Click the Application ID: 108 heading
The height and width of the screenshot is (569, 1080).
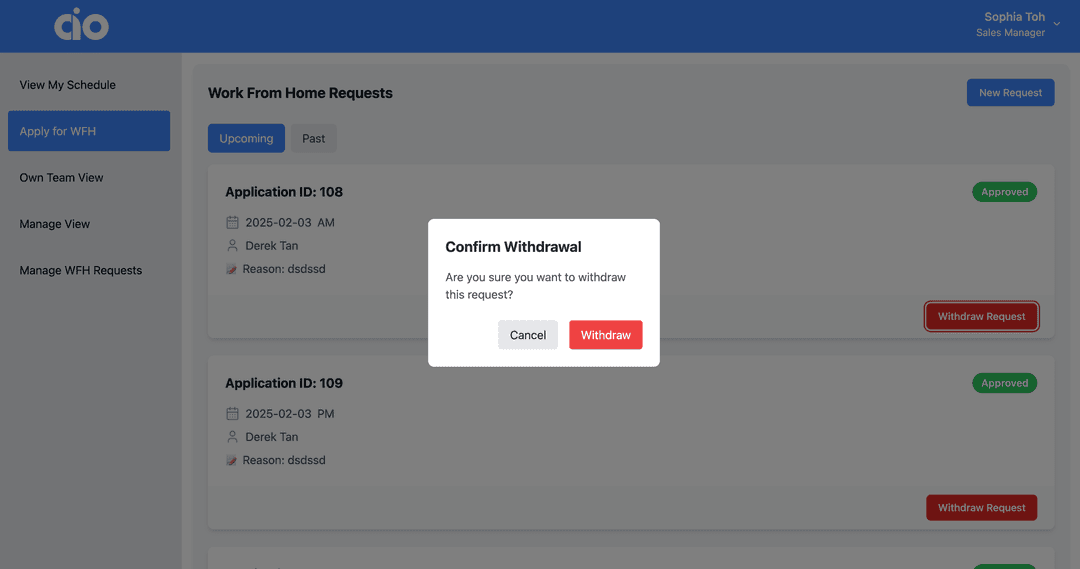(284, 192)
